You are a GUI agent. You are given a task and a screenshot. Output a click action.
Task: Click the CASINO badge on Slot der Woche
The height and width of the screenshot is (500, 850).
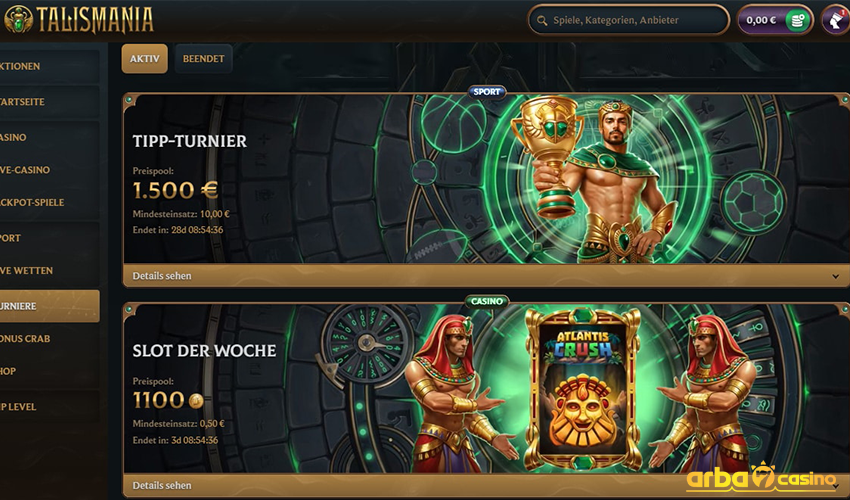(487, 301)
